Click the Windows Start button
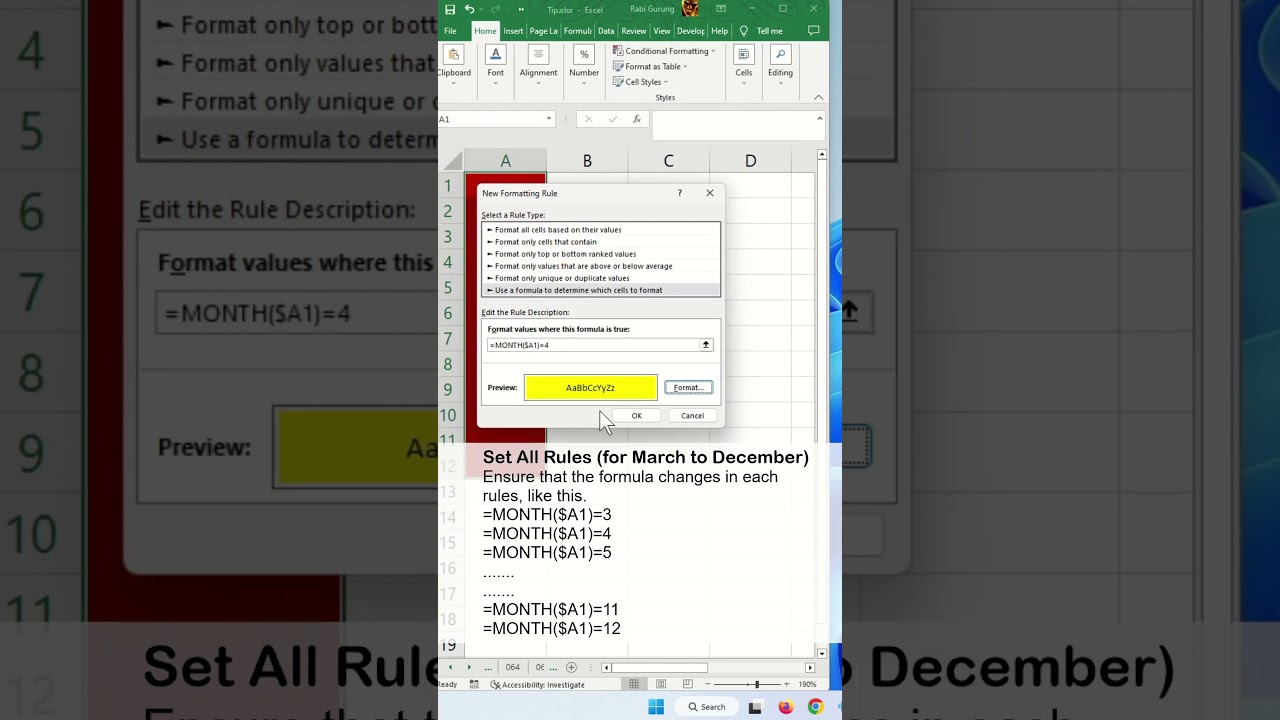This screenshot has height=720, width=1280. click(656, 707)
